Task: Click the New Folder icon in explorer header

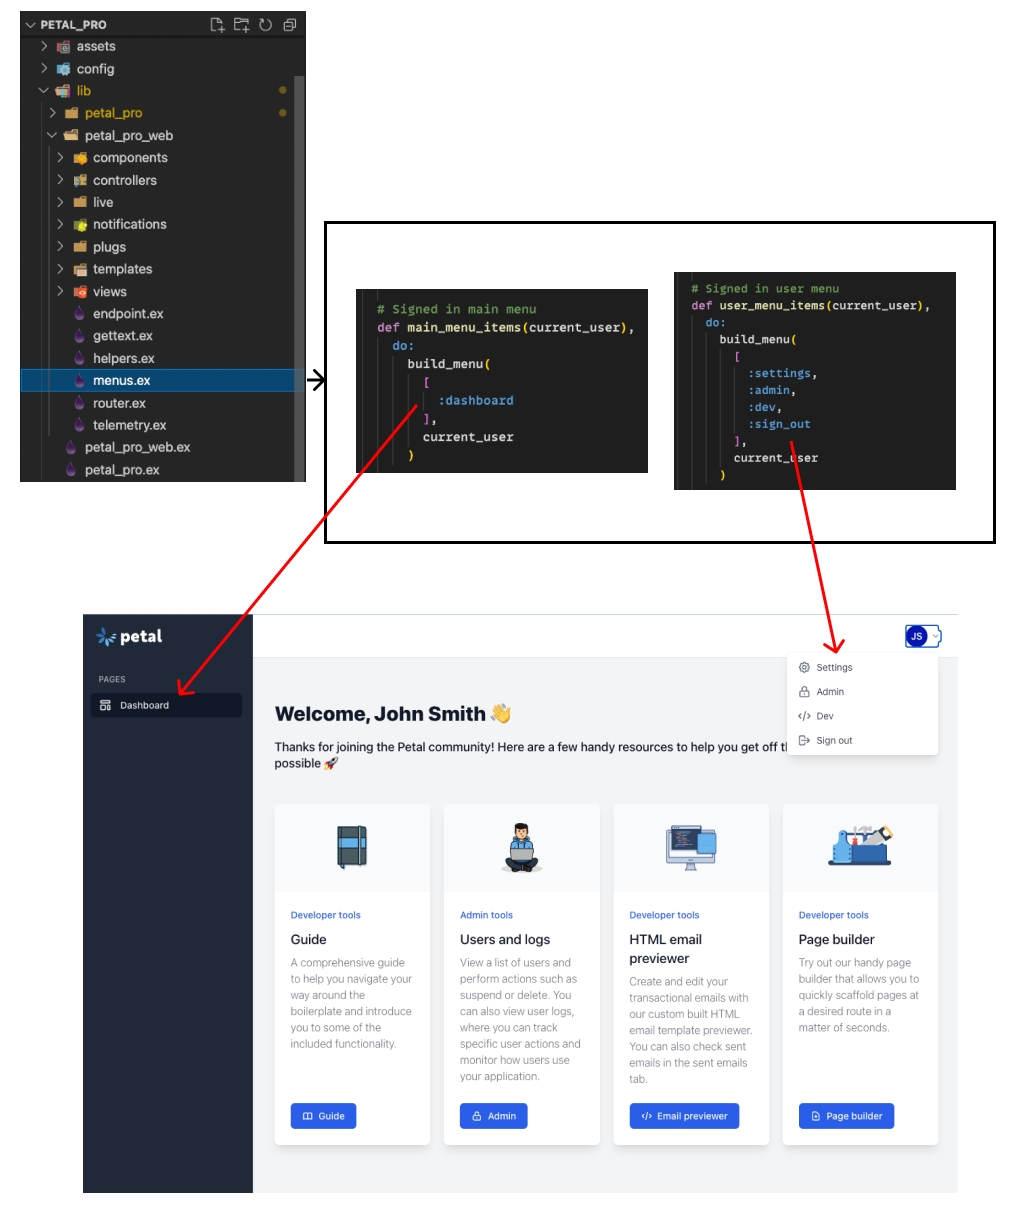Action: tap(241, 25)
